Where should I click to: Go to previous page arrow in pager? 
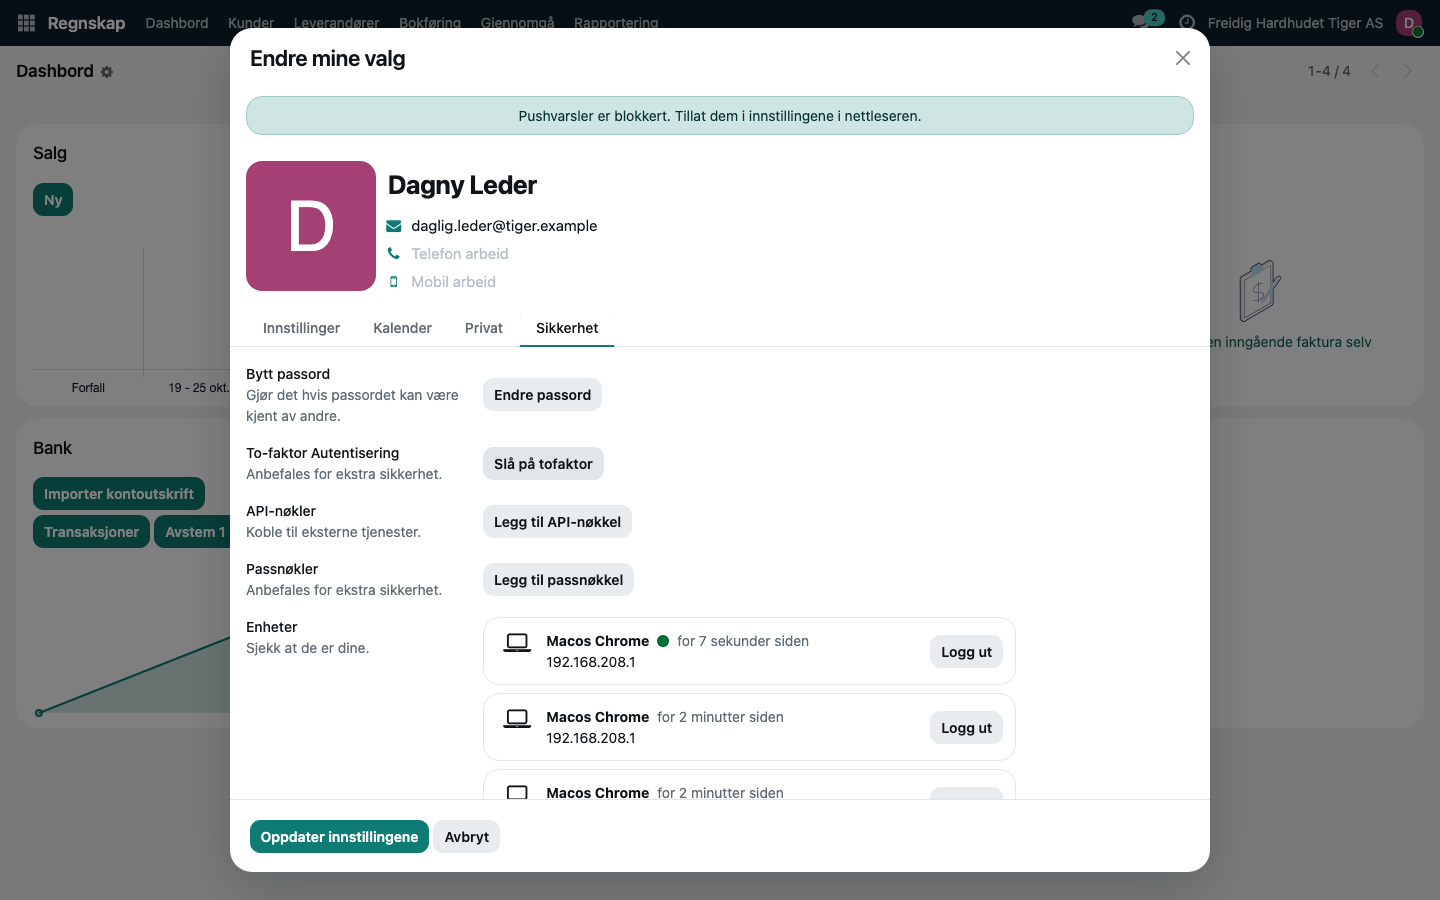tap(1375, 71)
